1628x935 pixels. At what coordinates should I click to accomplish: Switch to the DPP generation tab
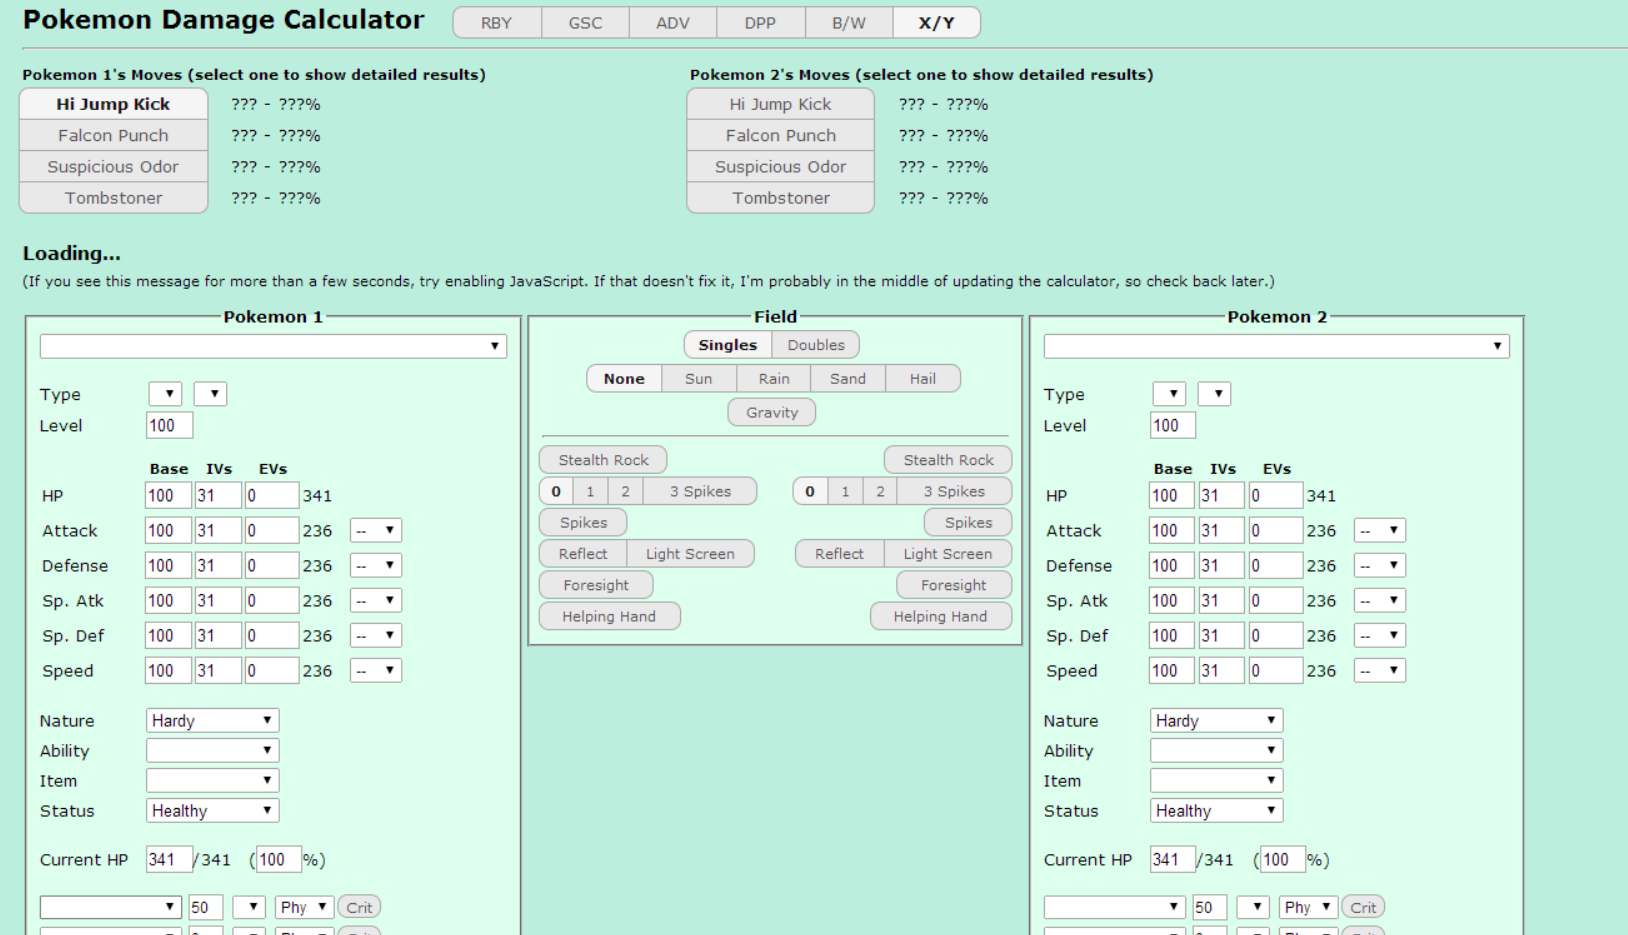coord(760,23)
